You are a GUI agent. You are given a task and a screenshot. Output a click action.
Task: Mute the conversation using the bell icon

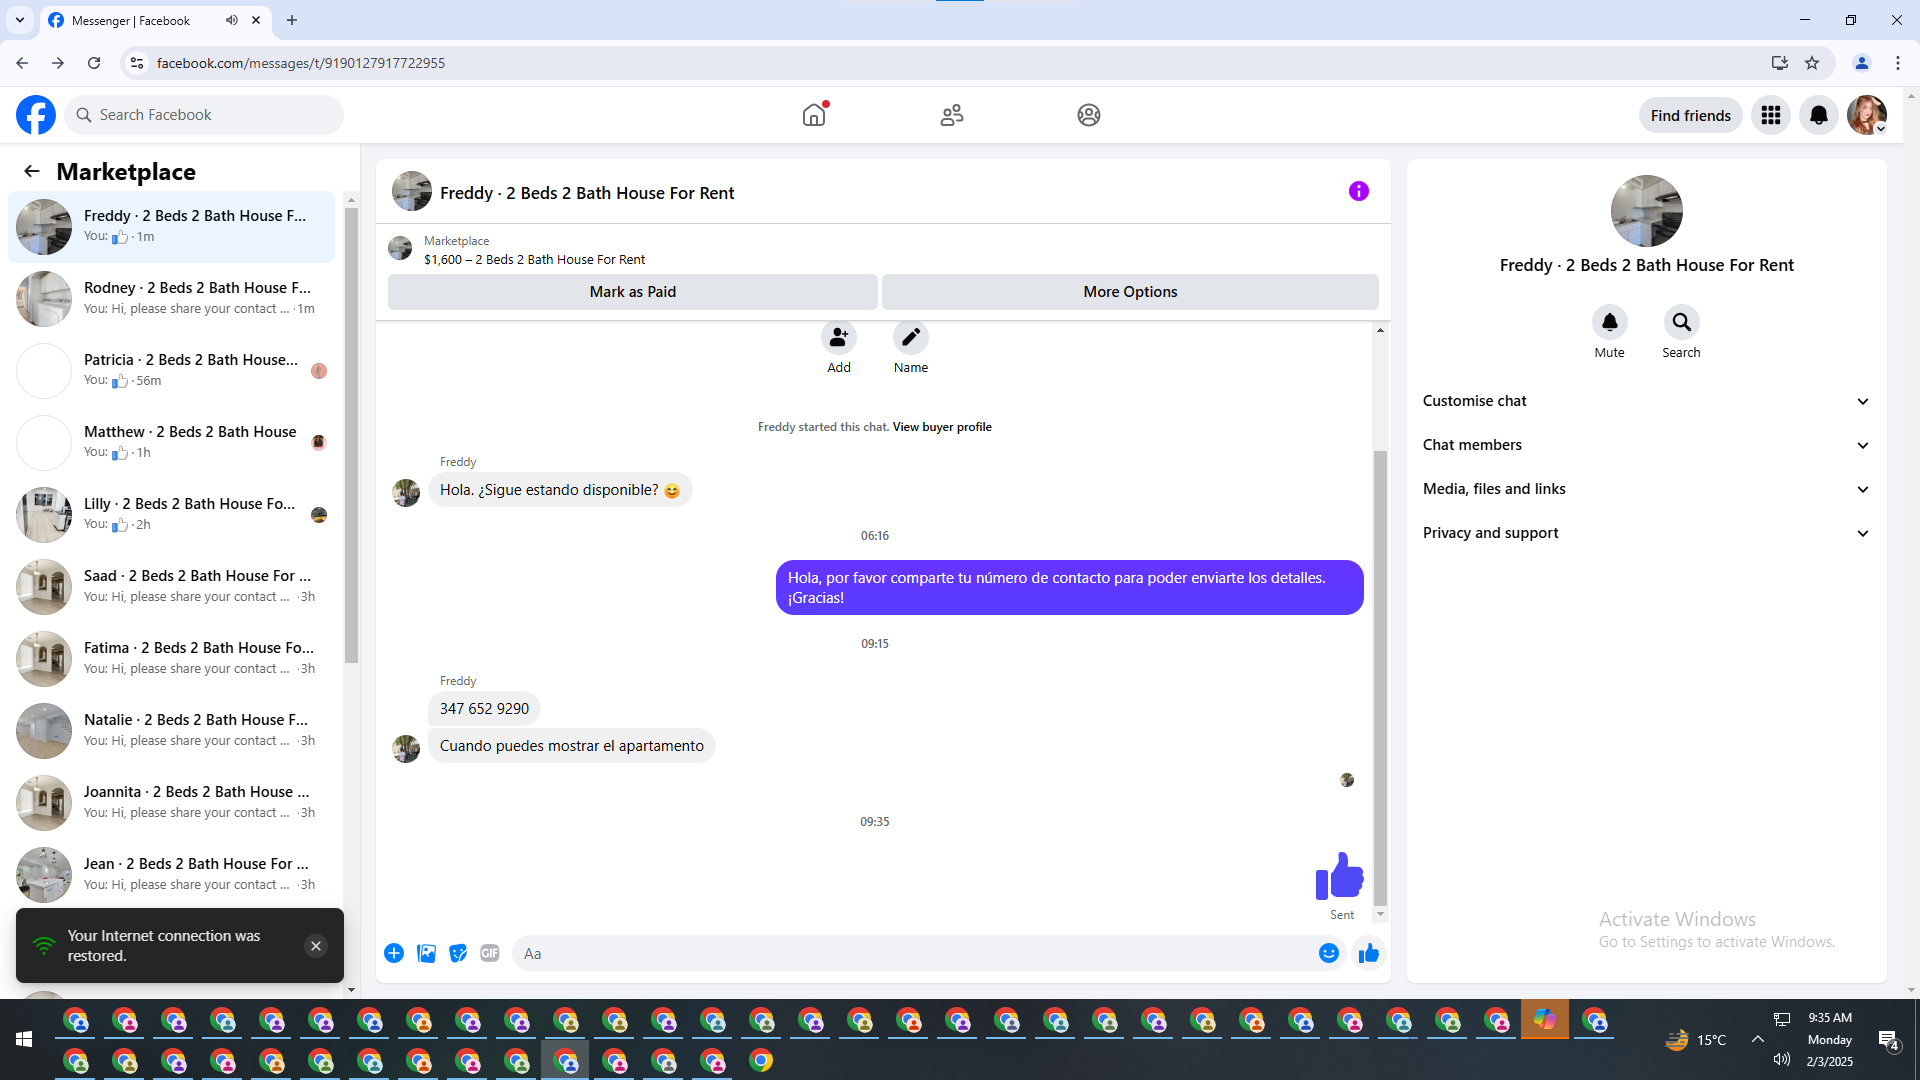[1610, 322]
